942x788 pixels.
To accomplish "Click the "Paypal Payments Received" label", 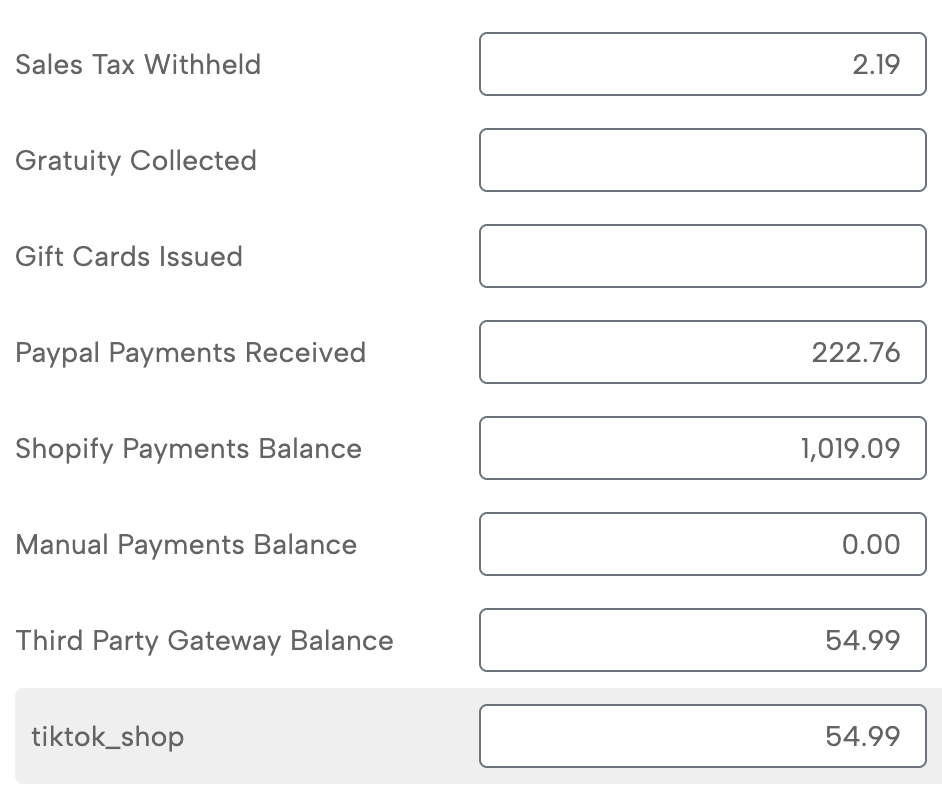I will [190, 353].
